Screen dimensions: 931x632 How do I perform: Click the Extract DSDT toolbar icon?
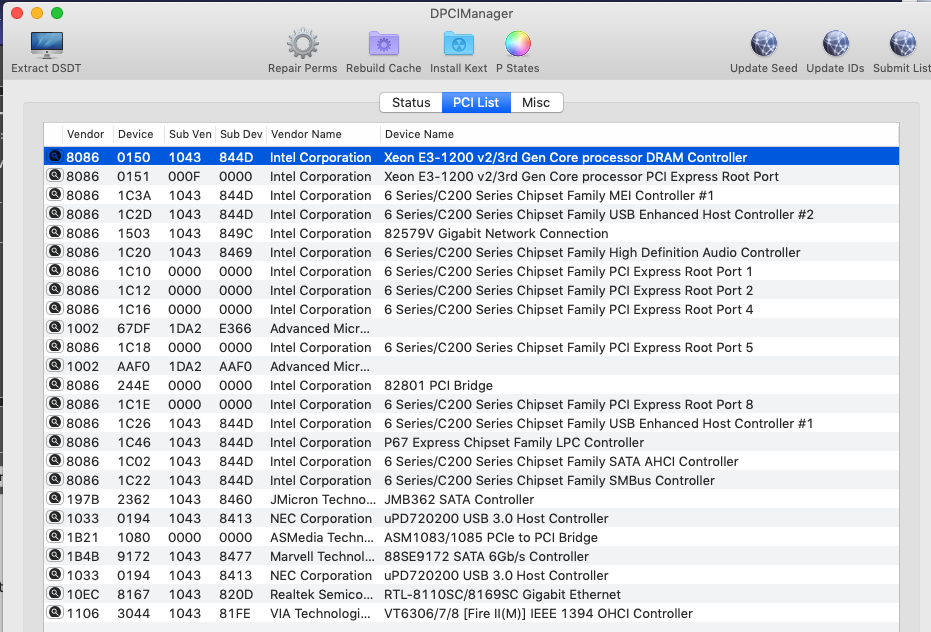(x=46, y=45)
